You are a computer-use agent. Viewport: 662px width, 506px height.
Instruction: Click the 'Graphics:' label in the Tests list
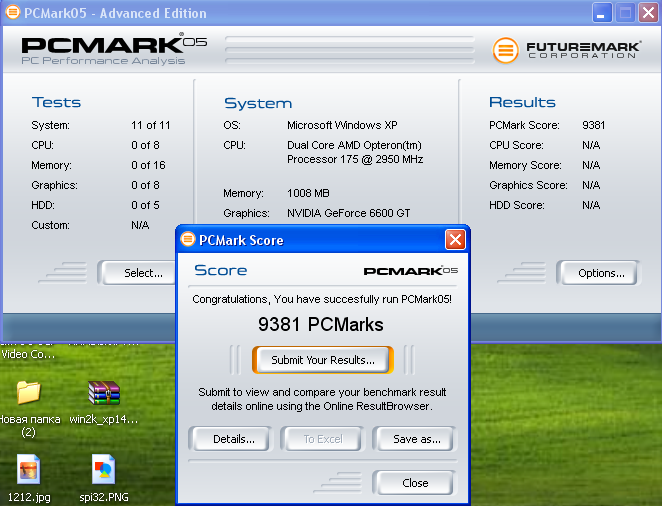tap(54, 185)
